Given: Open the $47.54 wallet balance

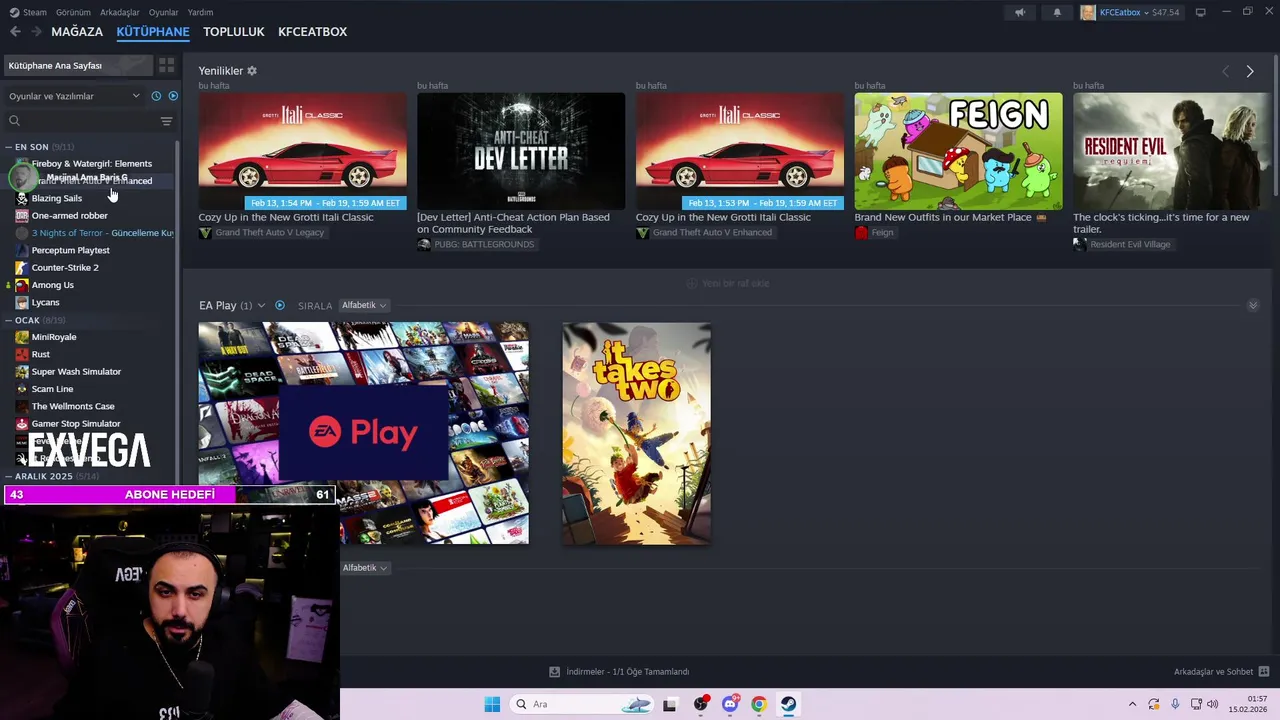Looking at the screenshot, I should [1165, 12].
